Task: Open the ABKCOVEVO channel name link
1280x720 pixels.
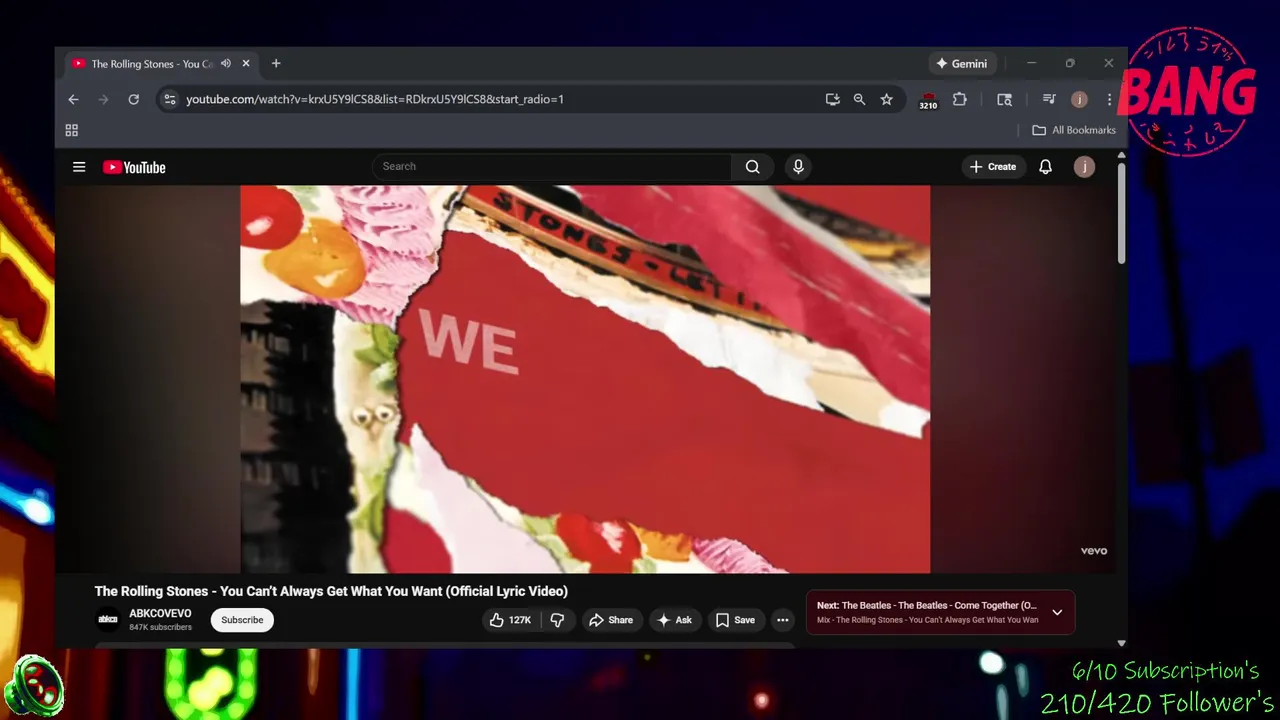Action: tap(160, 613)
